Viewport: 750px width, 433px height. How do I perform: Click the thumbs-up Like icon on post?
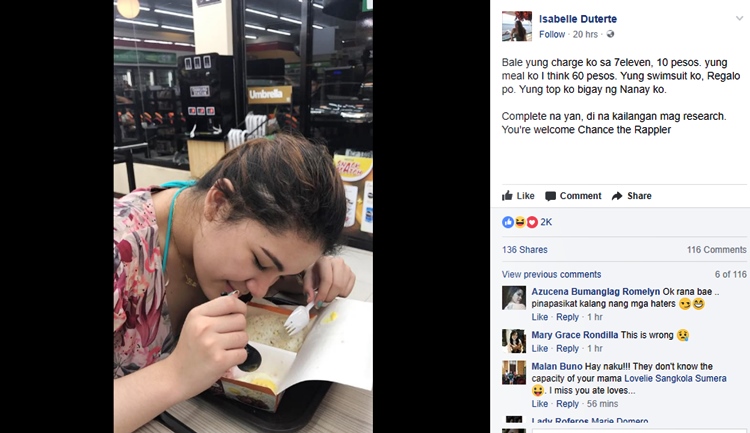507,196
